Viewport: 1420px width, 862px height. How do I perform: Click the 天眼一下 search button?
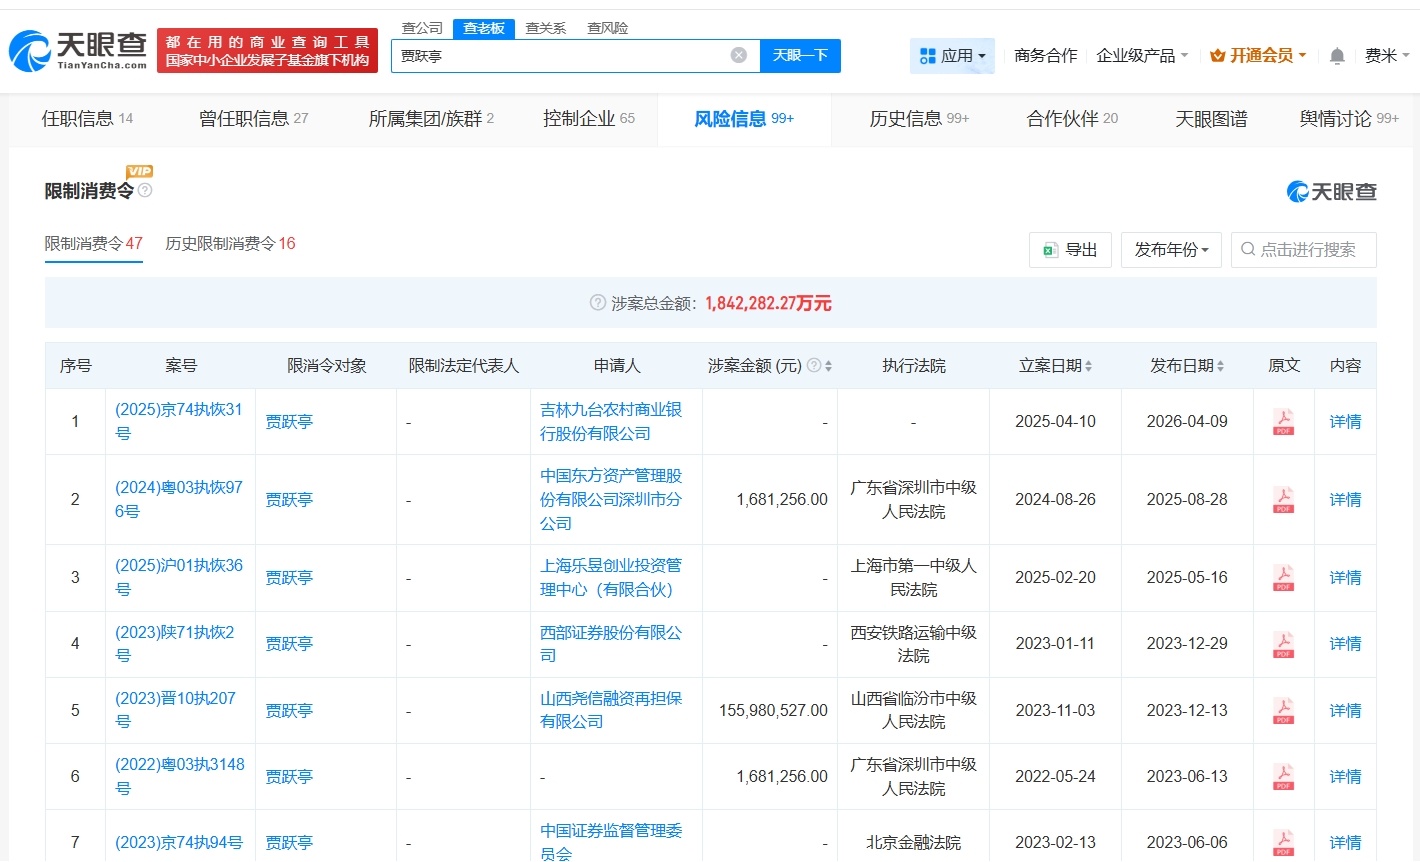800,56
